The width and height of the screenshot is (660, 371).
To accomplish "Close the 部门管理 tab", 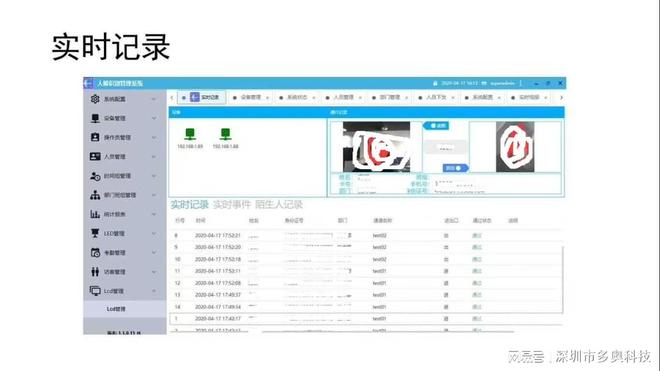I will coord(406,98).
